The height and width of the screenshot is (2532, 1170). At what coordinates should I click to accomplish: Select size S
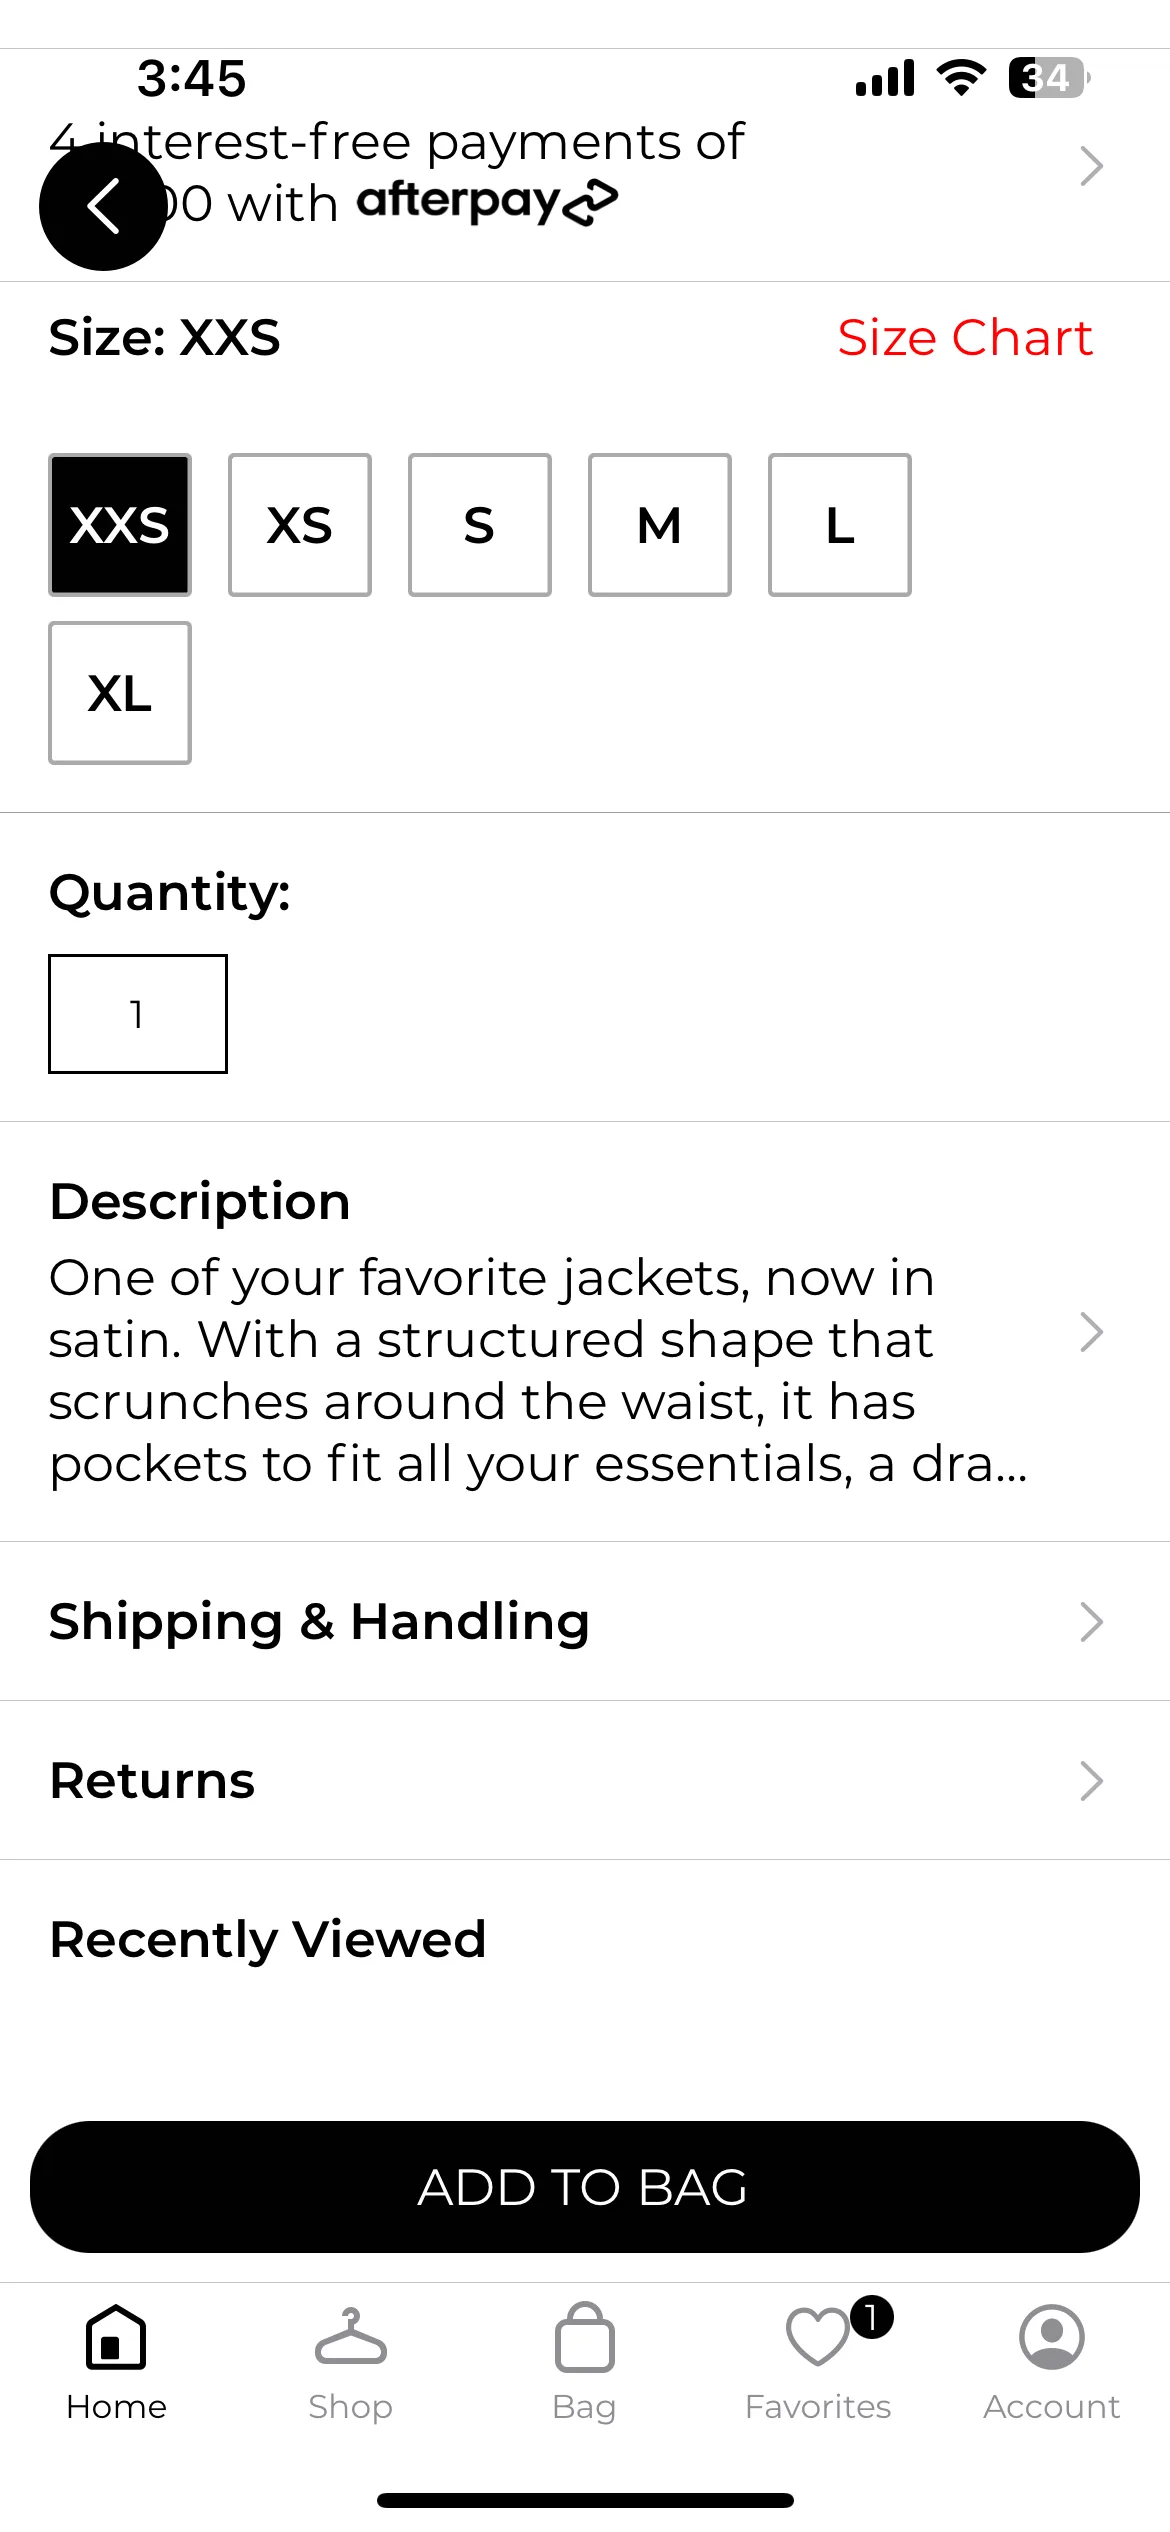click(x=480, y=525)
